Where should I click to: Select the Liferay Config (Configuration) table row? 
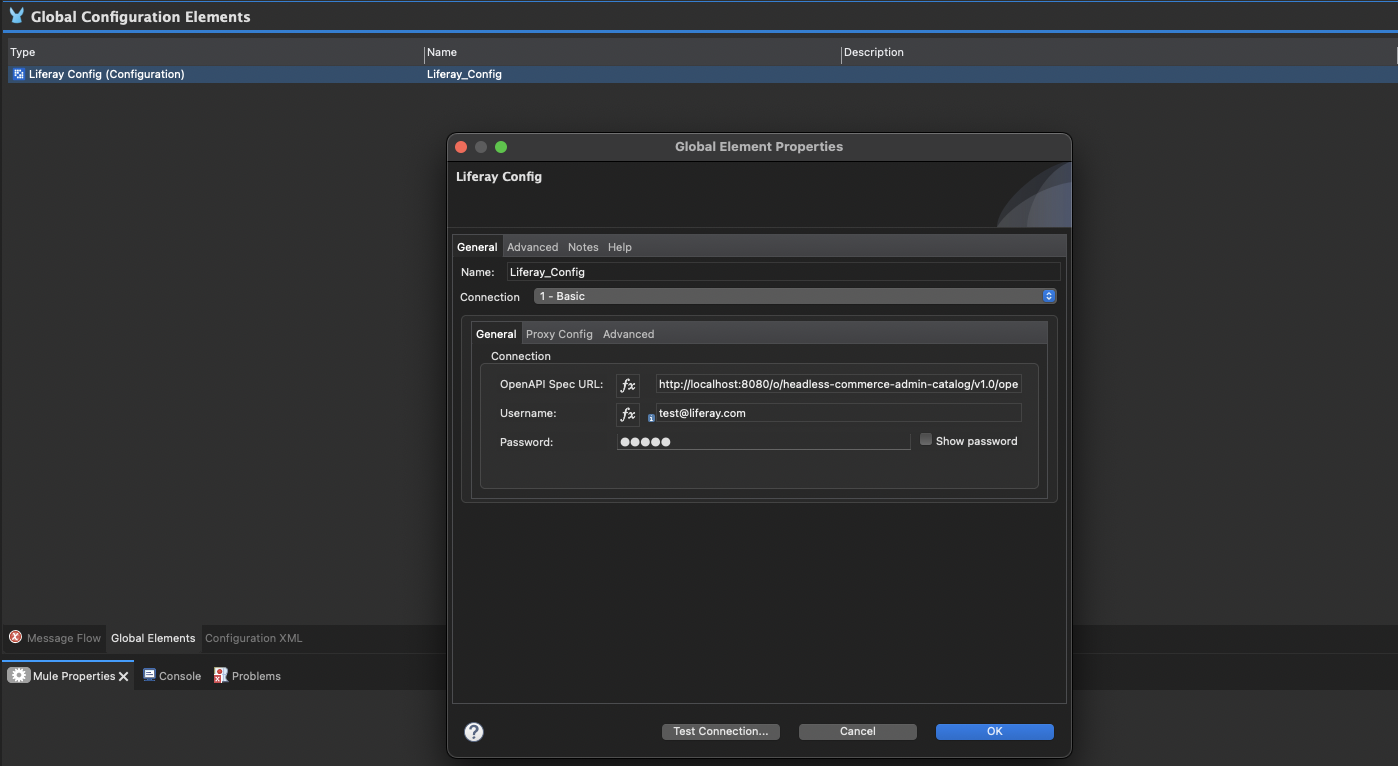click(x=702, y=74)
